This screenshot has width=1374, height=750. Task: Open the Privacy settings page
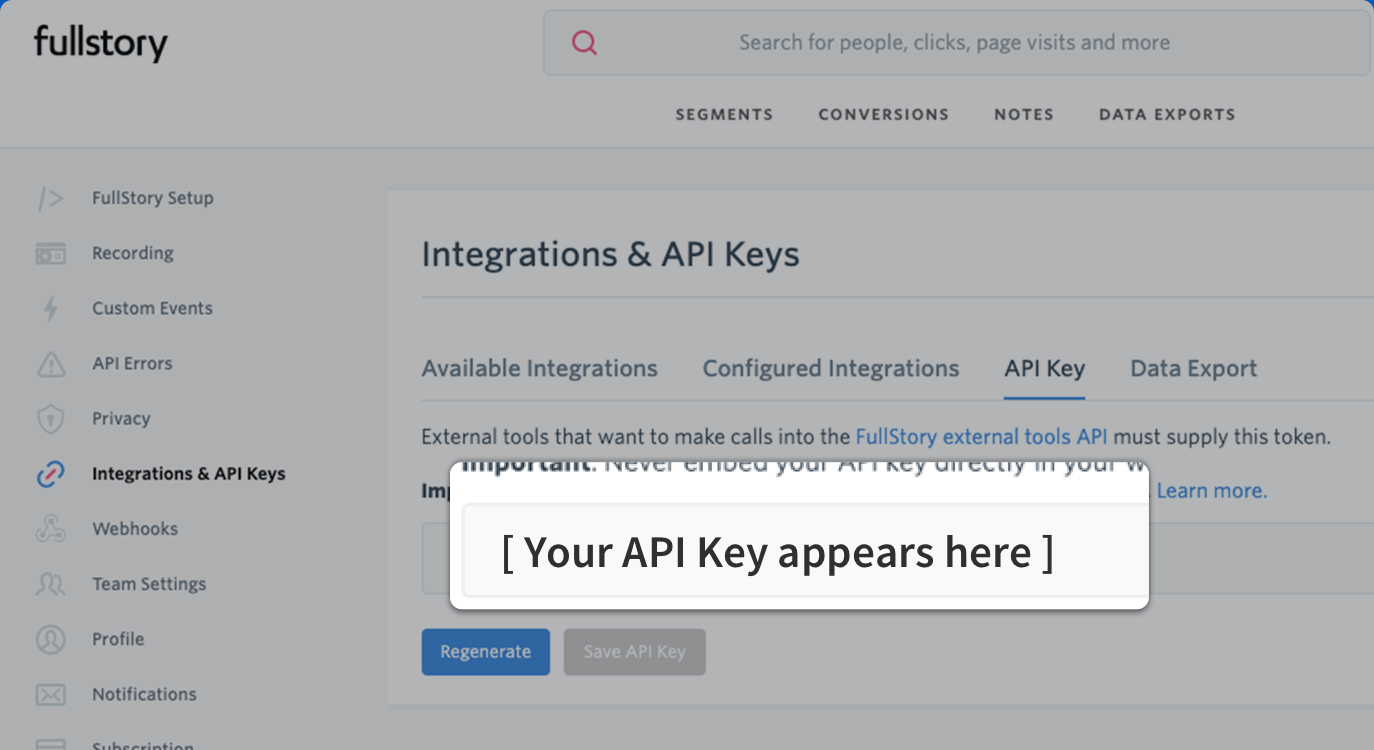[121, 419]
